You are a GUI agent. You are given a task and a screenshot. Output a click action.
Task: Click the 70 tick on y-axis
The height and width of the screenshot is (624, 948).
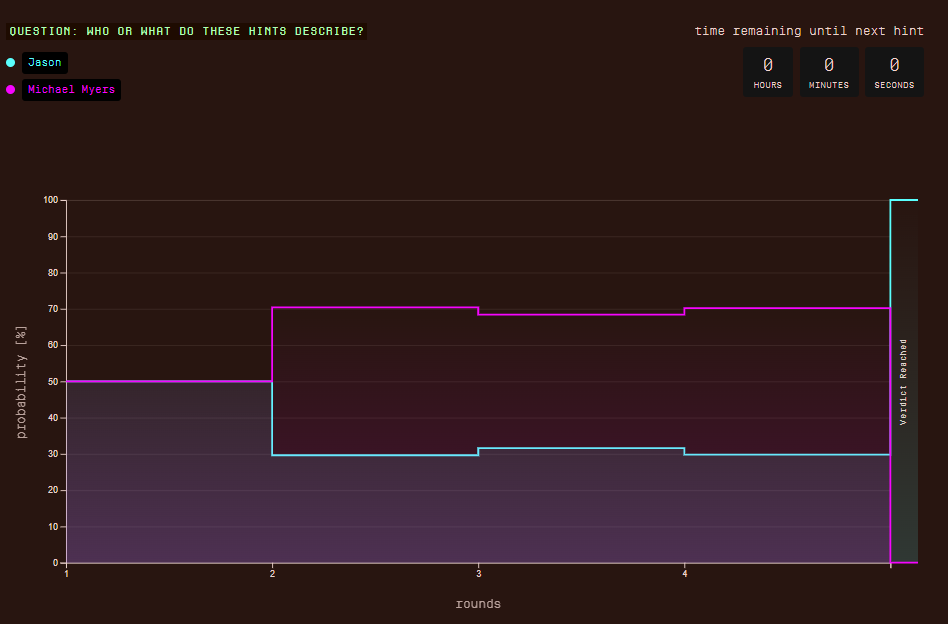point(53,309)
